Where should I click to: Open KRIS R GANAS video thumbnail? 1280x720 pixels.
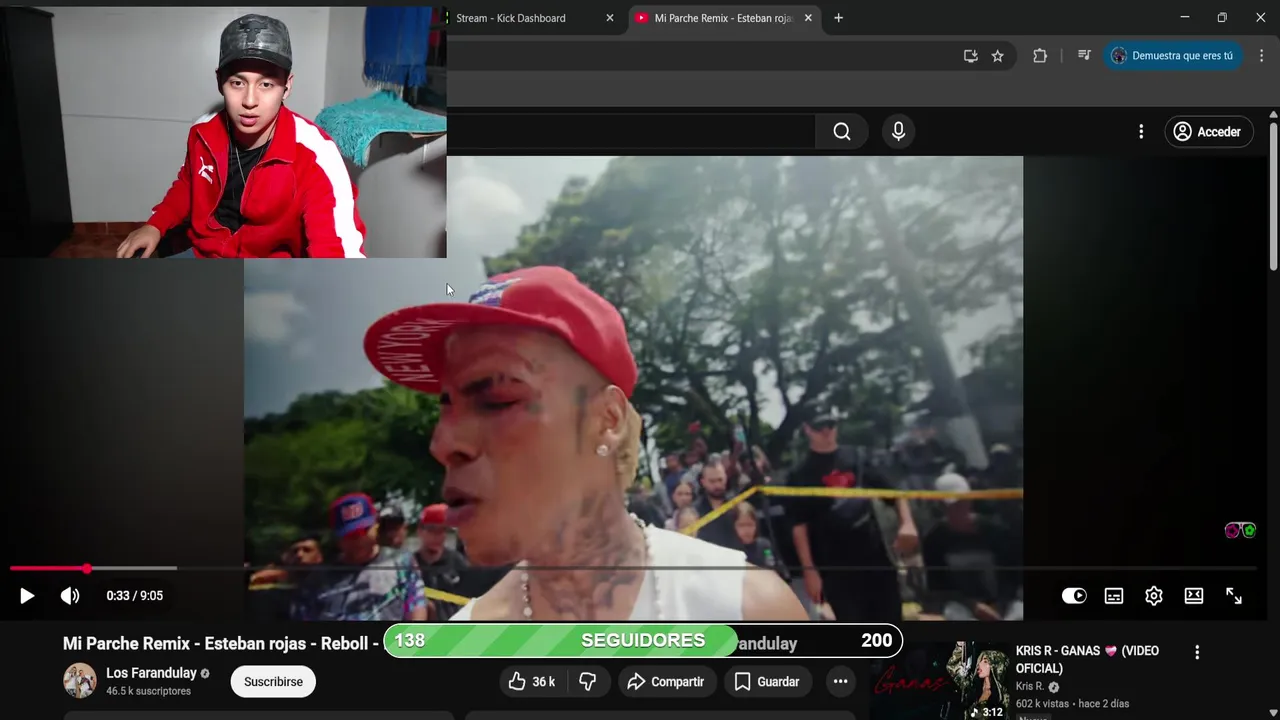click(x=940, y=682)
